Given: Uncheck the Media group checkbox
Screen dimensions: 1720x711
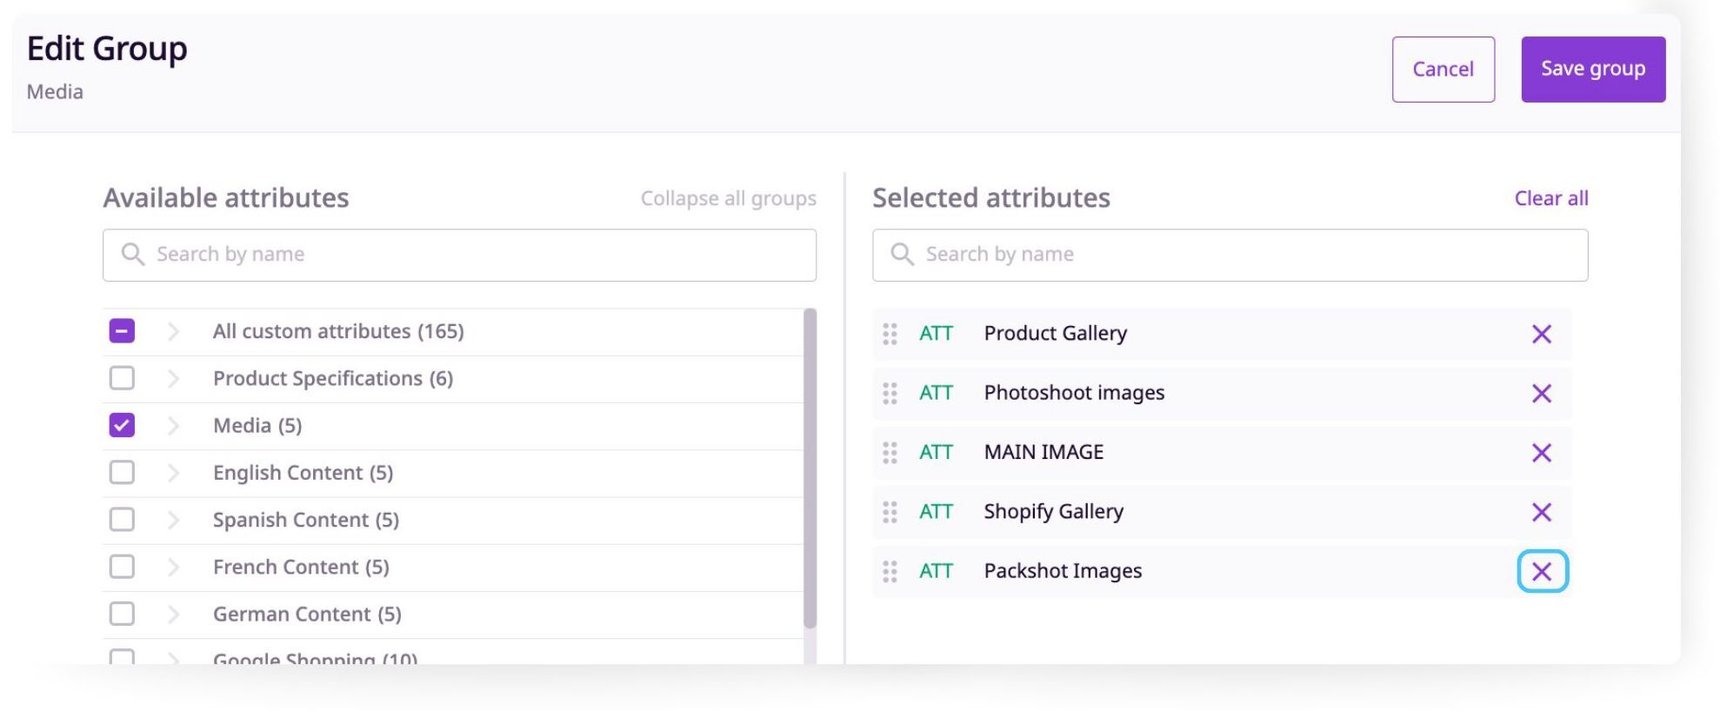Looking at the screenshot, I should [122, 425].
